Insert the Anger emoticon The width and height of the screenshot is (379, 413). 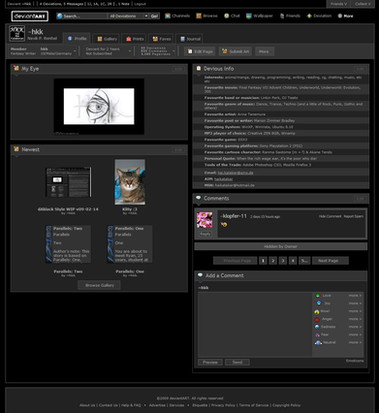(x=317, y=319)
